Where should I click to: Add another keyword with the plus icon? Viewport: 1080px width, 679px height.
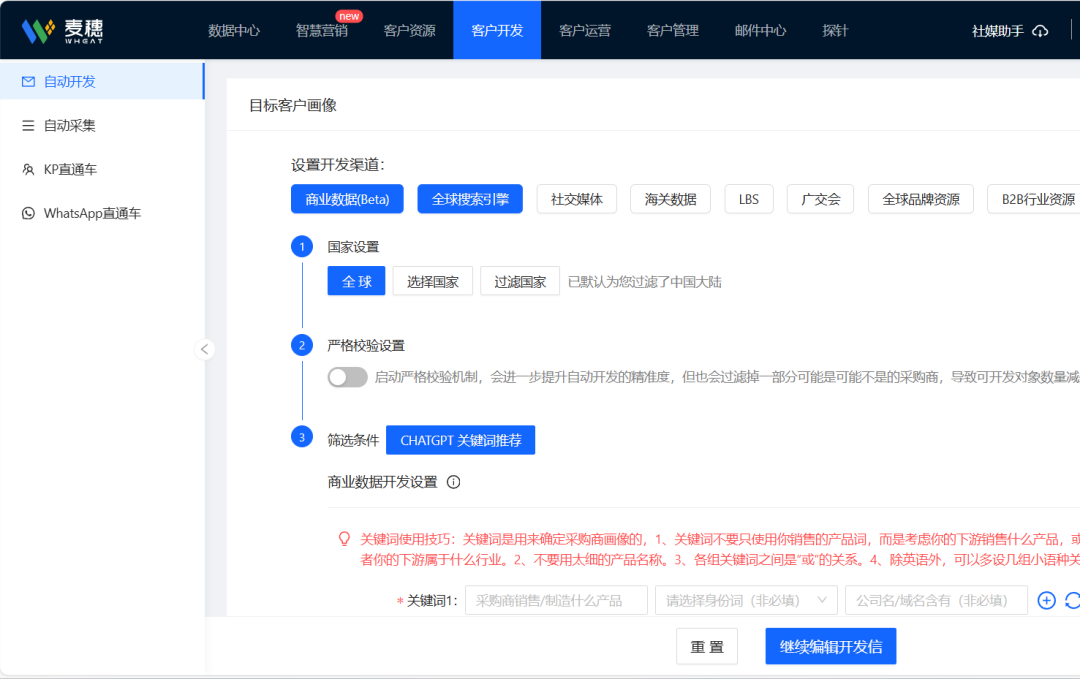tap(1046, 599)
